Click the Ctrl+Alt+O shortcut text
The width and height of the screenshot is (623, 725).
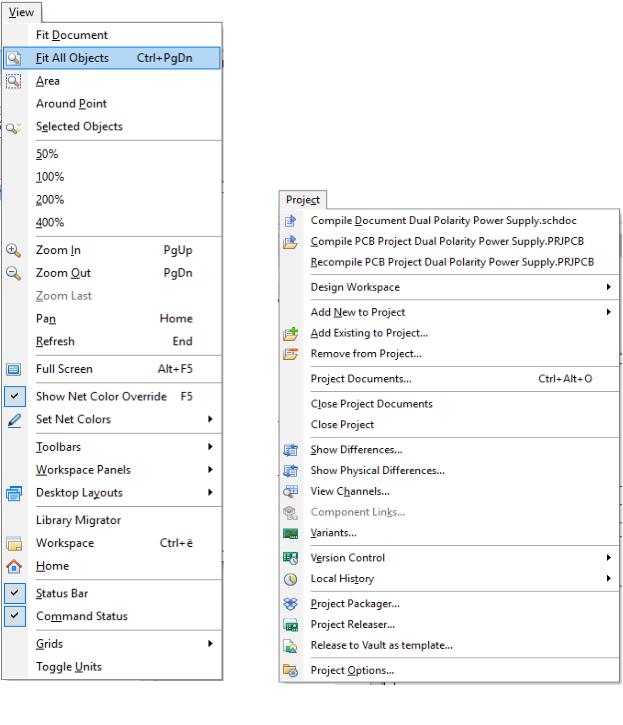pyautogui.click(x=565, y=379)
